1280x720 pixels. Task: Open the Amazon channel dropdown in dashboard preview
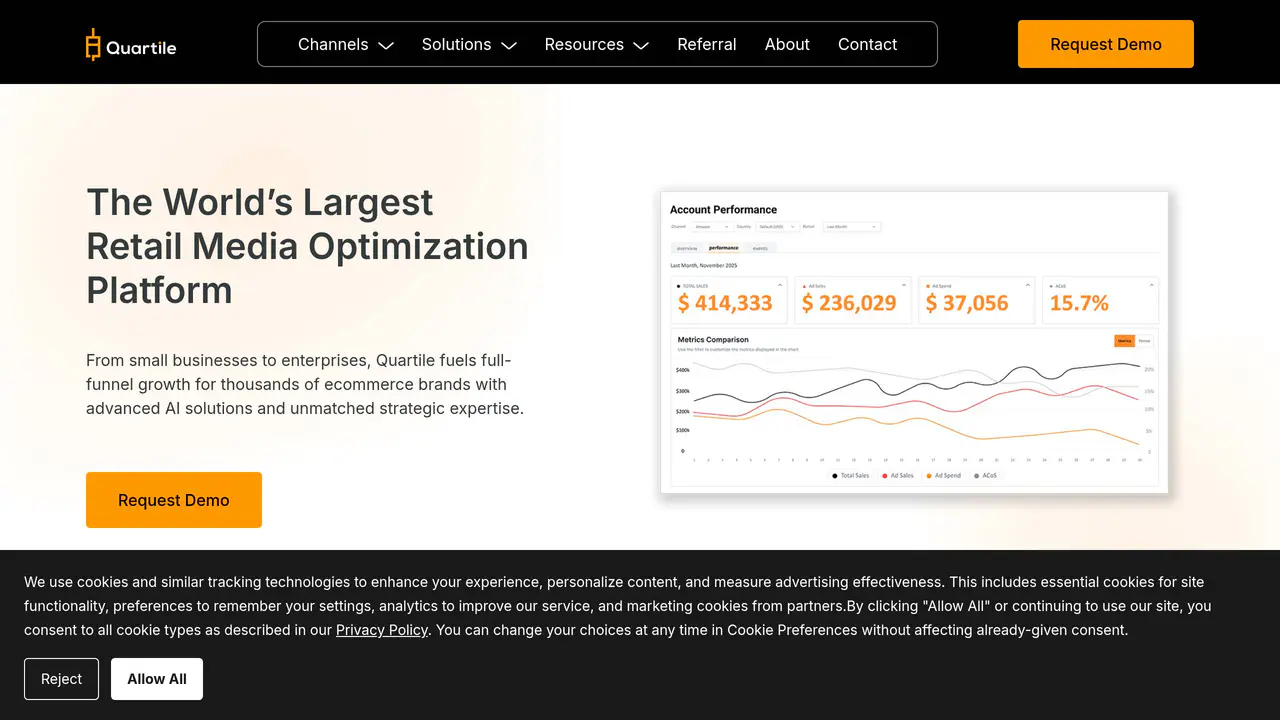click(711, 227)
